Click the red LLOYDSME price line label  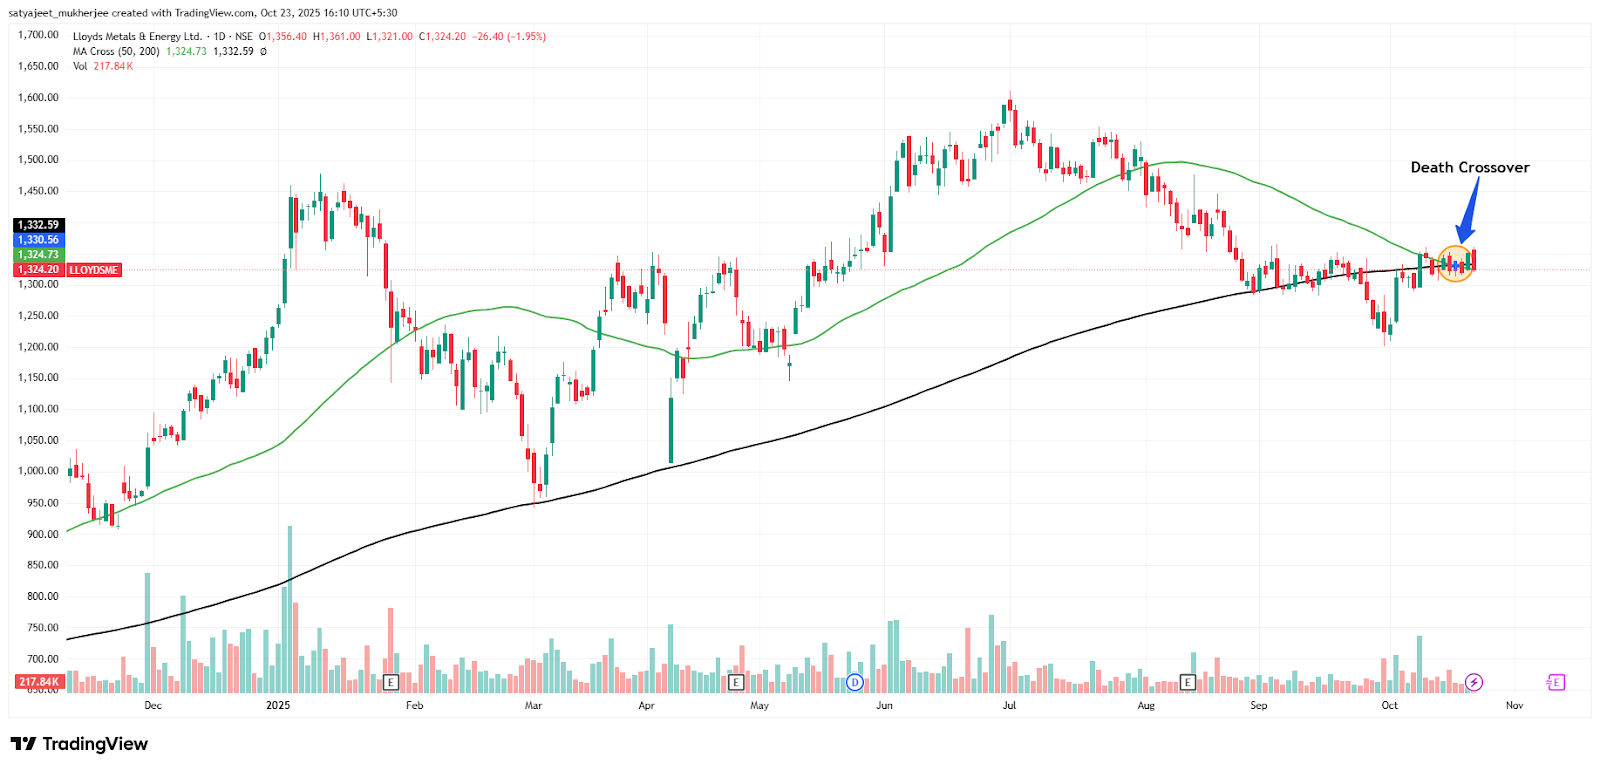(x=94, y=270)
